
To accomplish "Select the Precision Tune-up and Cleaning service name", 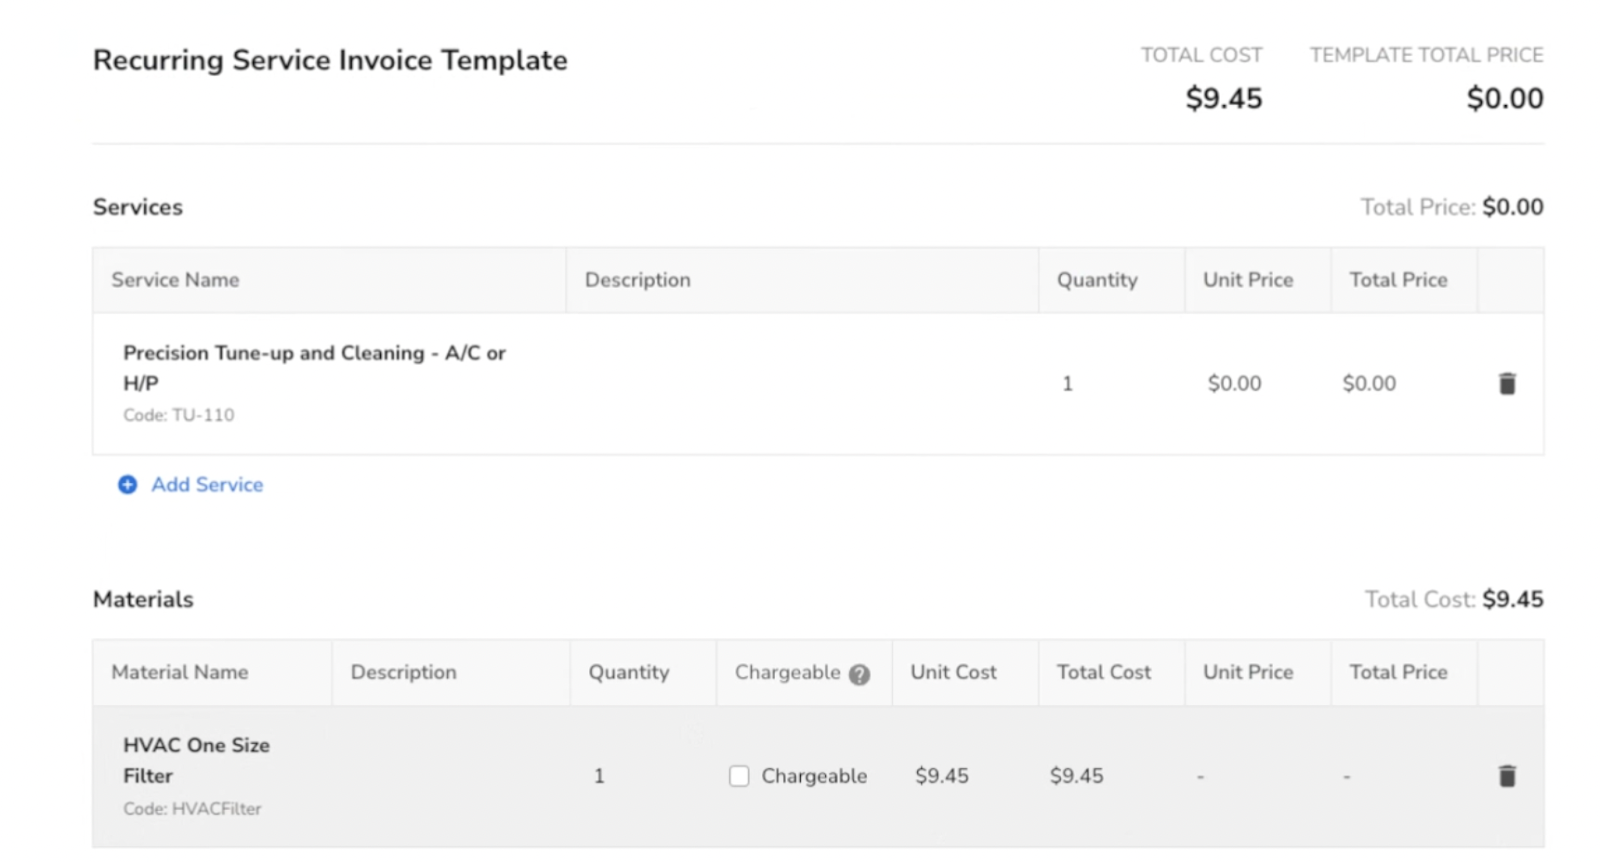I will point(314,368).
